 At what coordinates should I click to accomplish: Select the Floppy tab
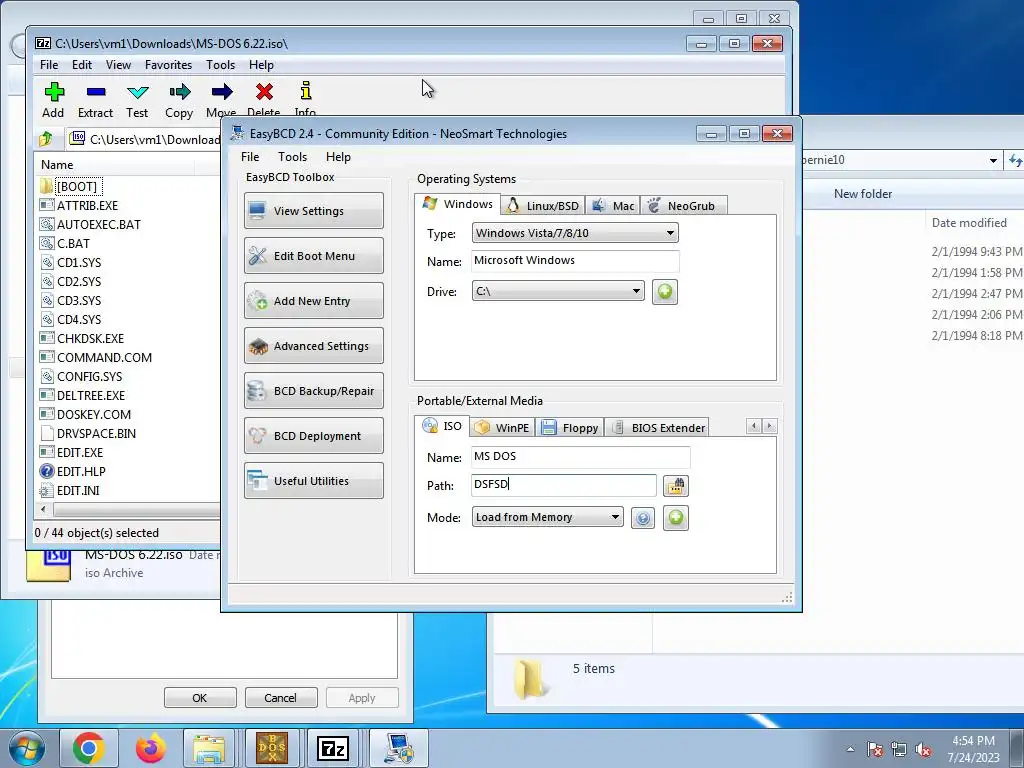(x=570, y=428)
